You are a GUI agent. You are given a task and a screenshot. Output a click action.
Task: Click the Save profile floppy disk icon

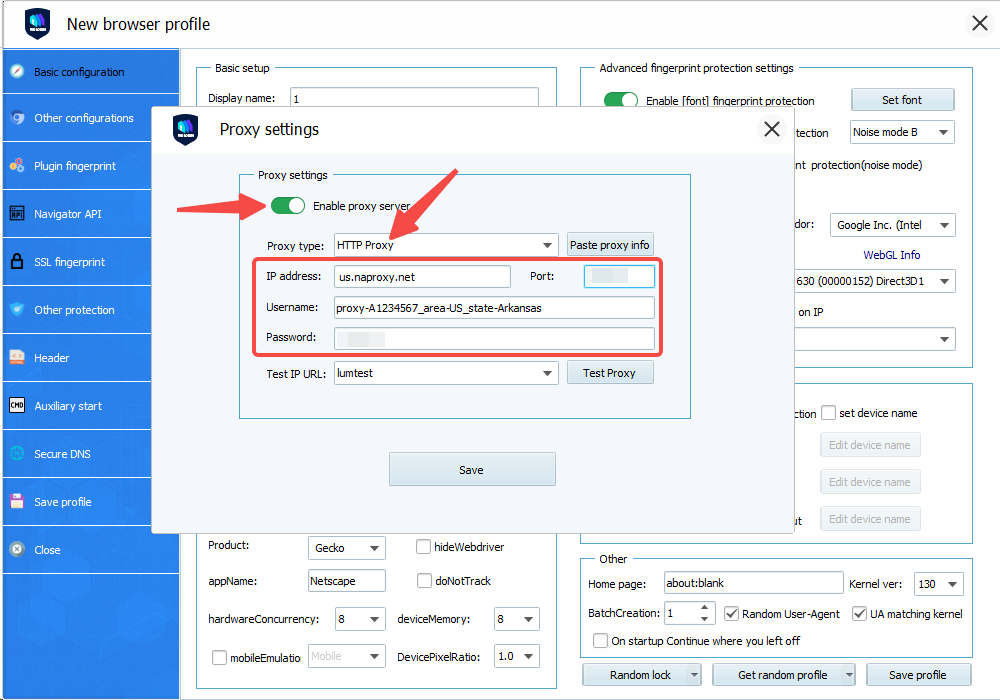17,502
